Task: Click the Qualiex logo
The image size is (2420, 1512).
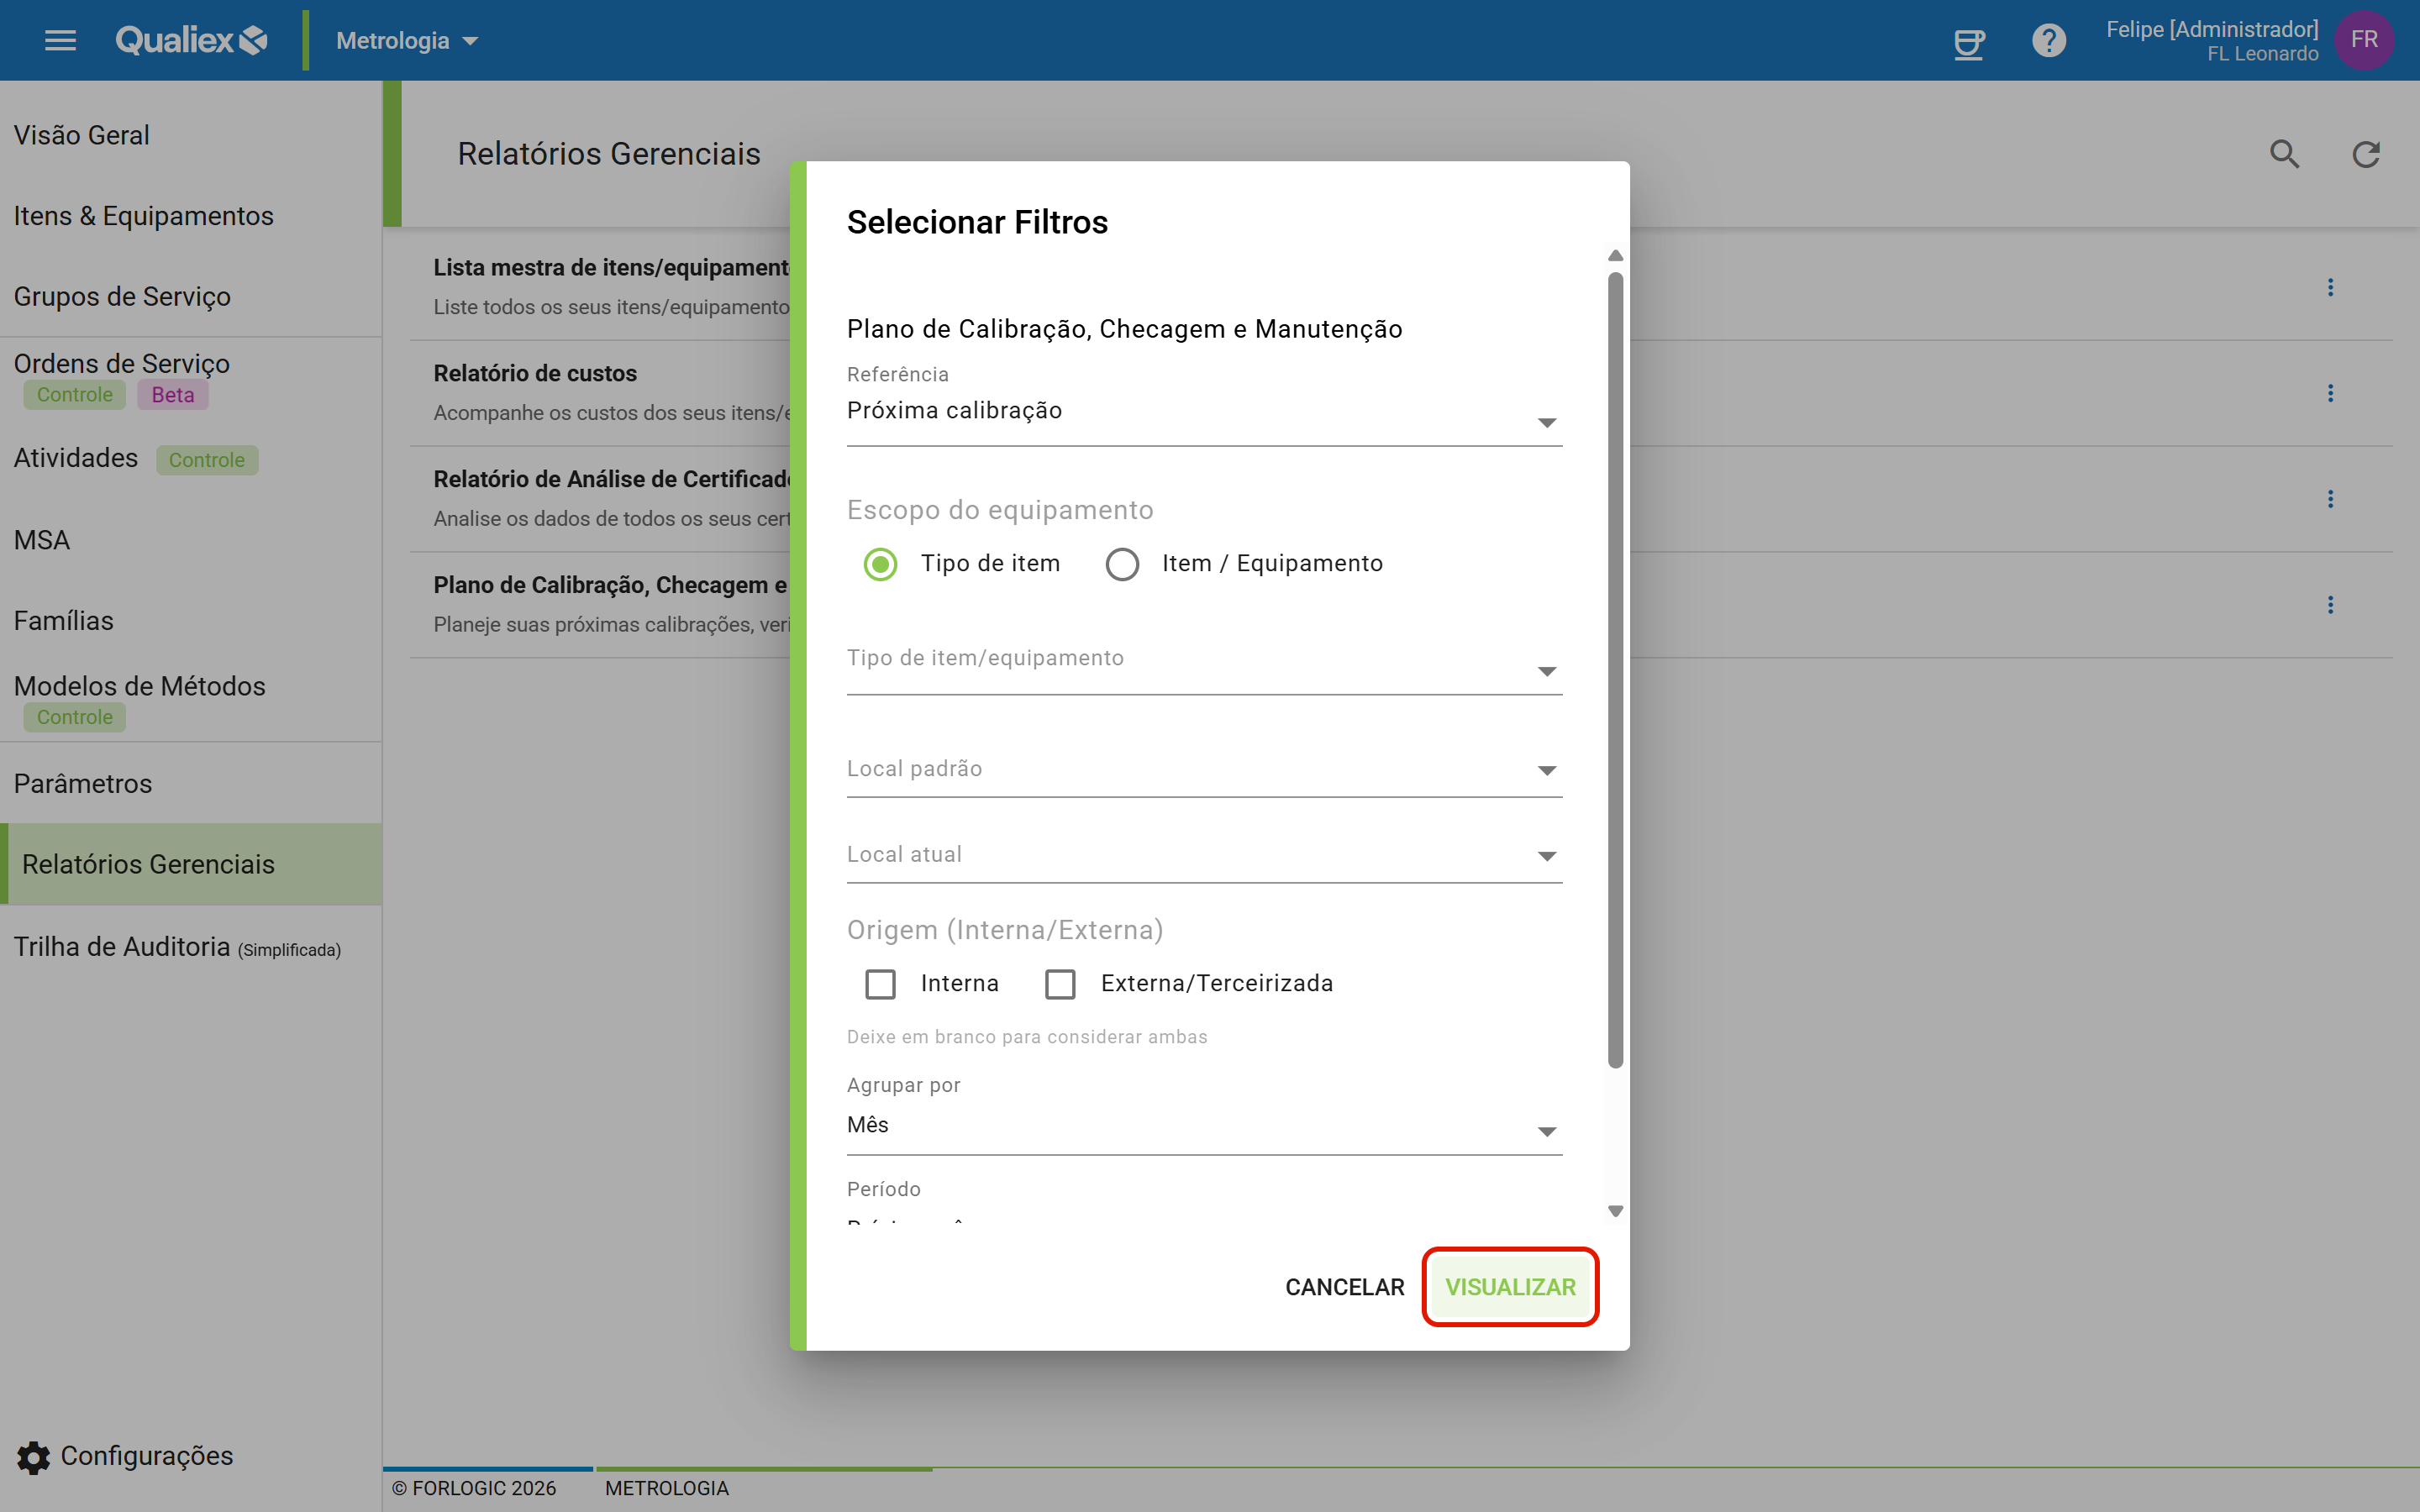Action: tap(191, 40)
